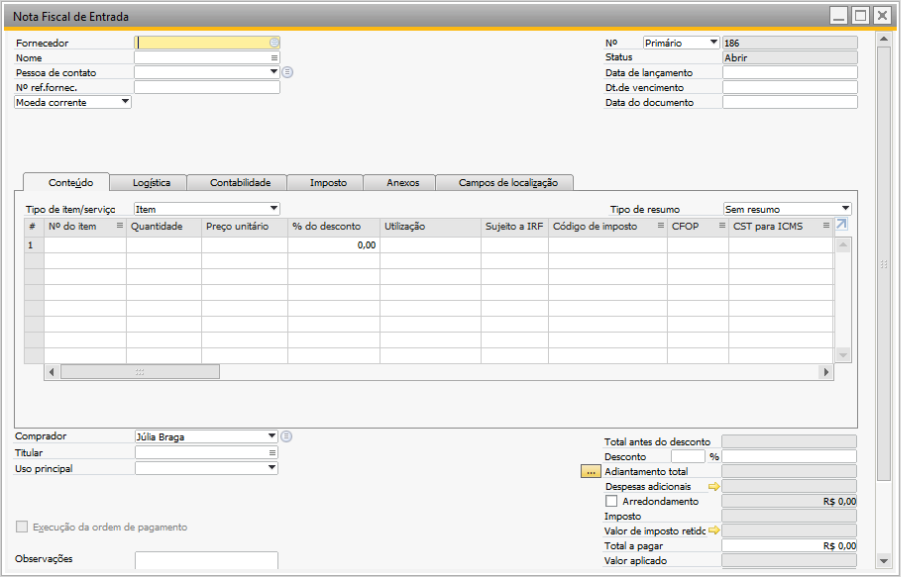Click the yellow arrow beside Despesas adicionais
The height and width of the screenshot is (577, 901).
[x=714, y=486]
